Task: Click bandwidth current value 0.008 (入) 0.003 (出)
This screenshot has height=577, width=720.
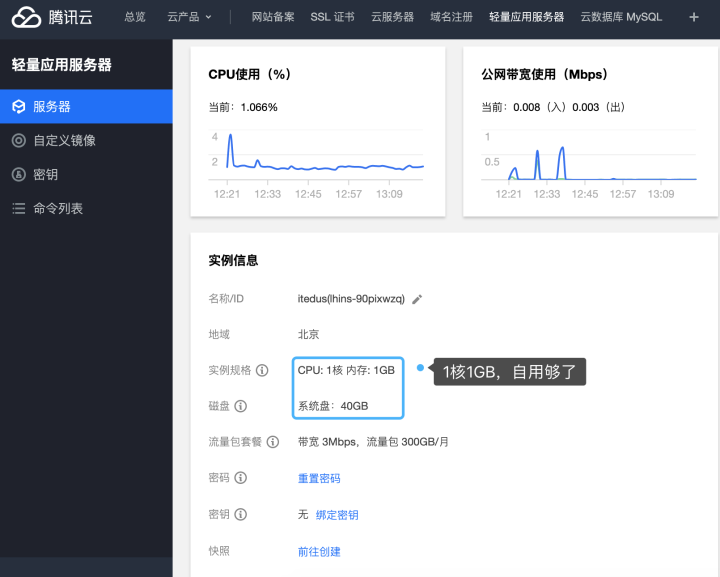Action: tap(569, 107)
